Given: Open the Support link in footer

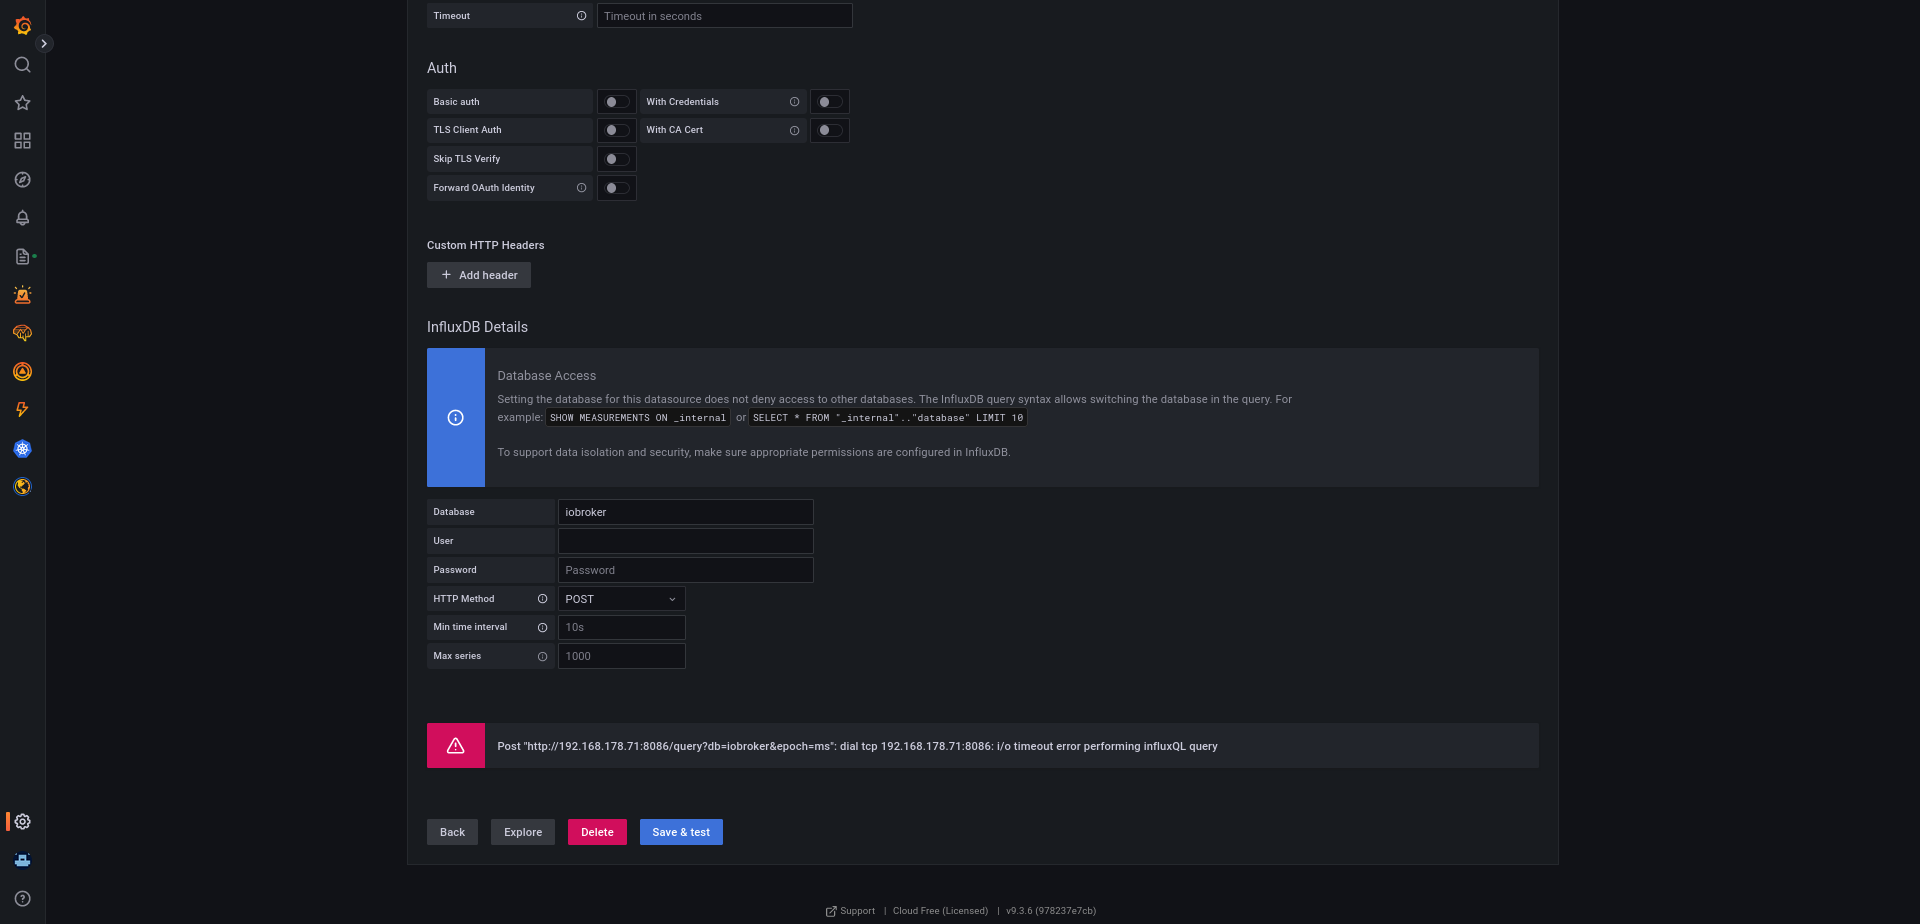Looking at the screenshot, I should [850, 911].
